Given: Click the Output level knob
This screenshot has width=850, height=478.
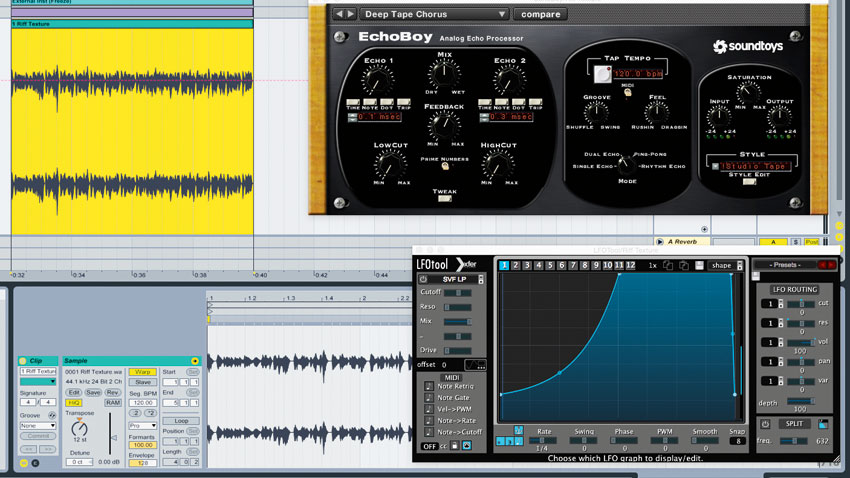Looking at the screenshot, I should pyautogui.click(x=780, y=117).
